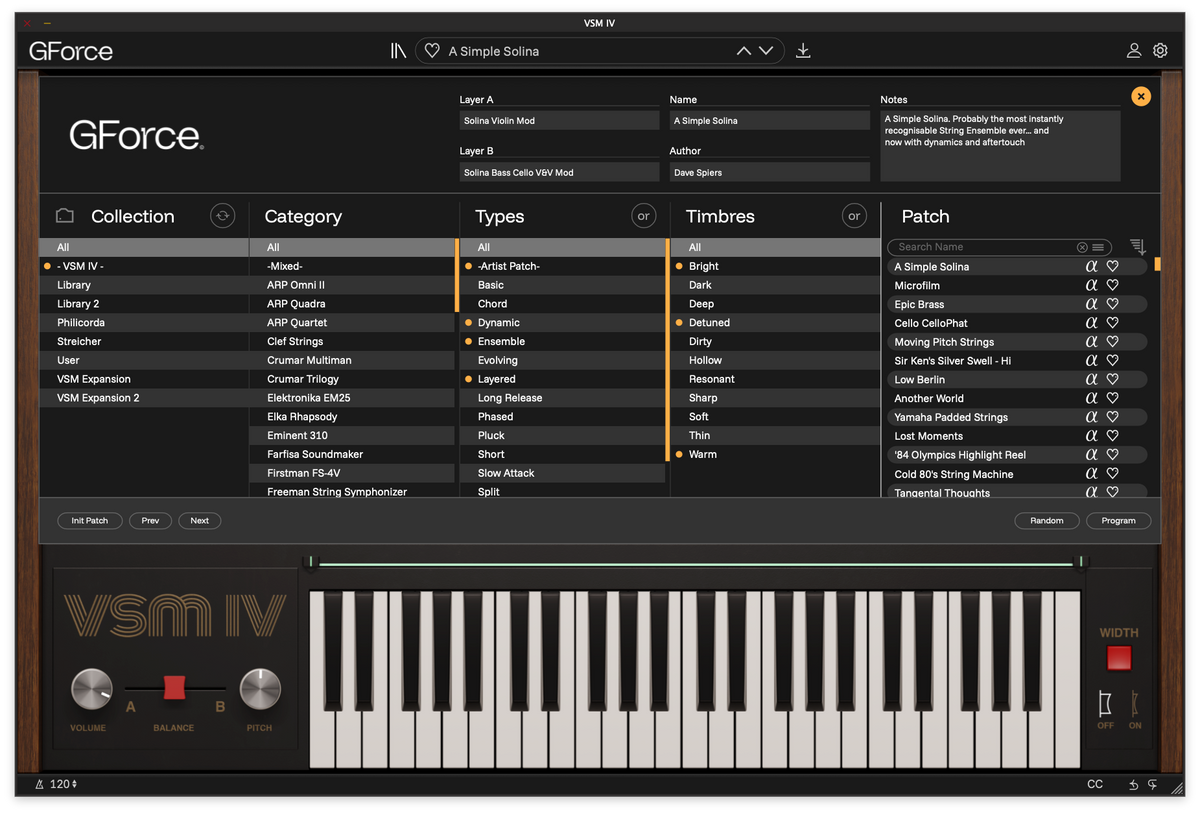
Task: Click the alpha icon for Microfilm
Action: [x=1091, y=285]
